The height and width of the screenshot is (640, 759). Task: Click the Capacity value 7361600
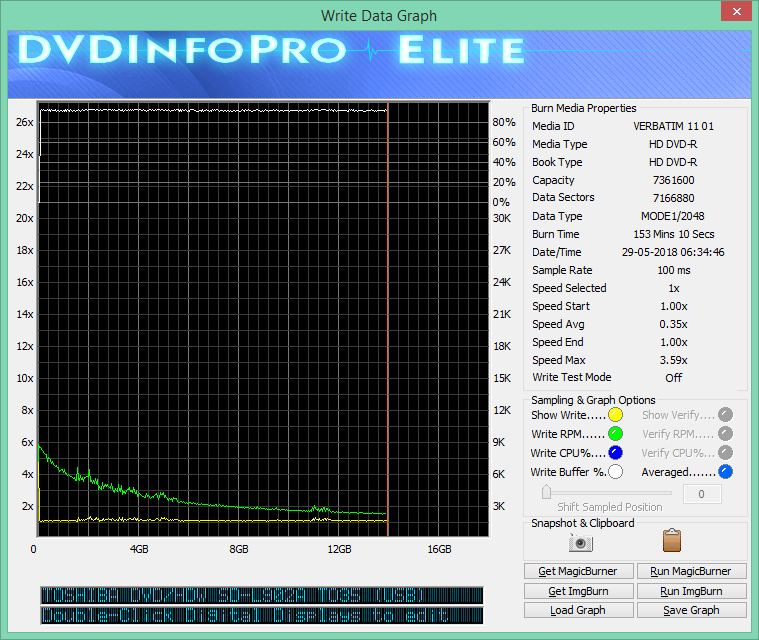click(x=673, y=180)
